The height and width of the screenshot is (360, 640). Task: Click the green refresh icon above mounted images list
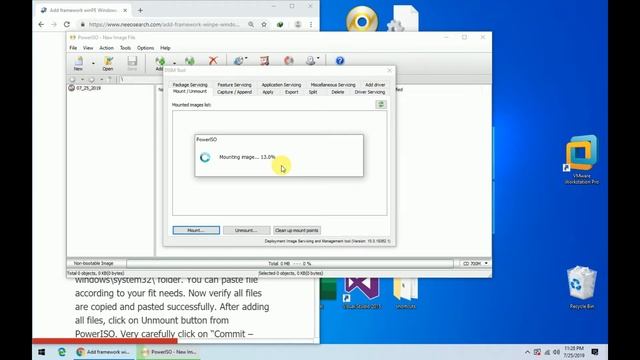click(381, 104)
